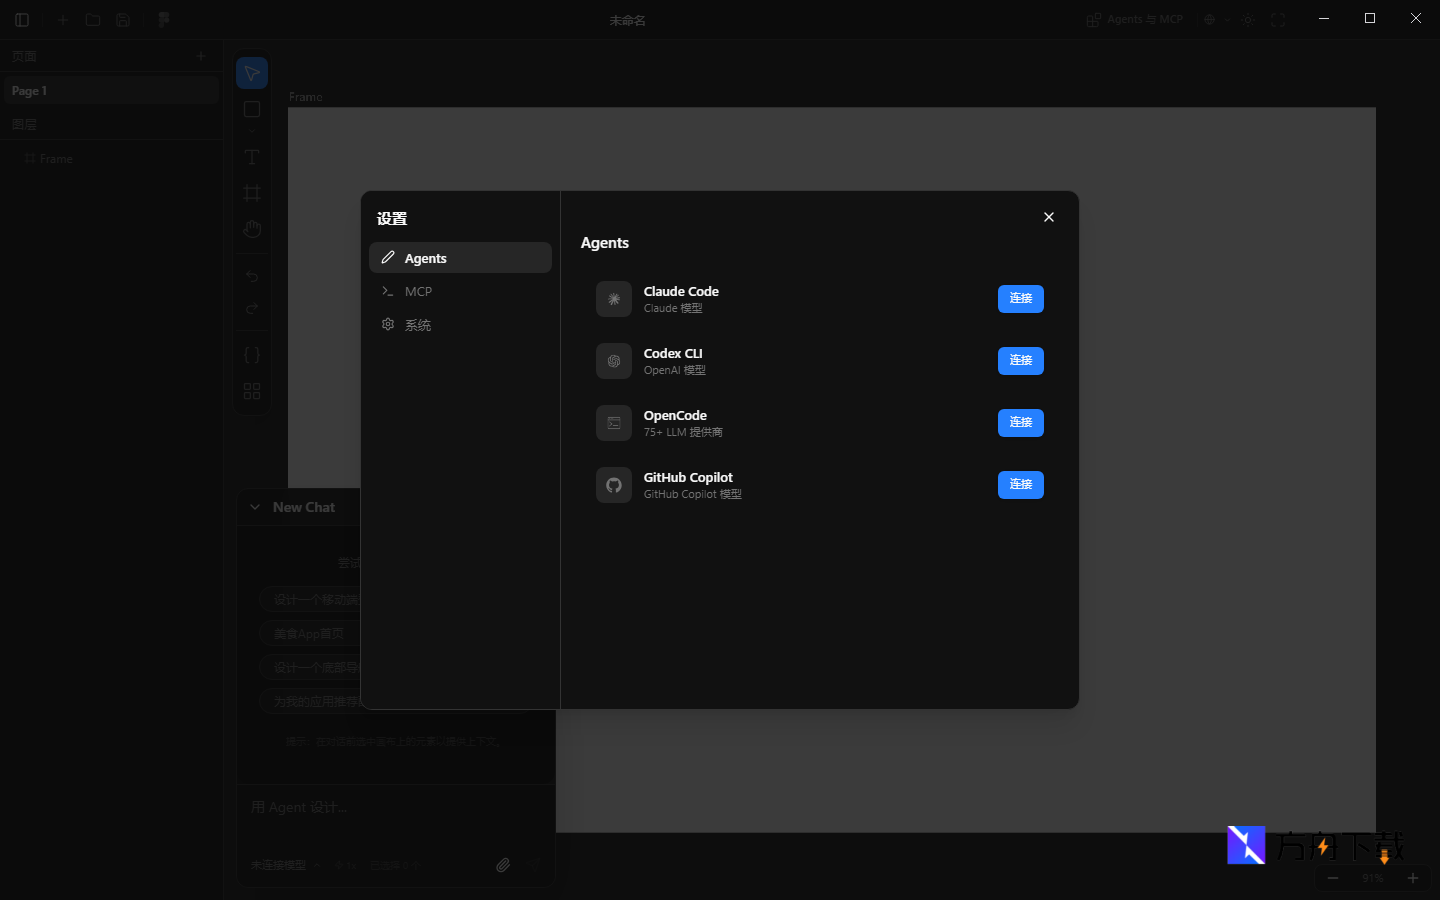Connect the Codex CLI agent
This screenshot has height=900, width=1440.
pos(1020,361)
